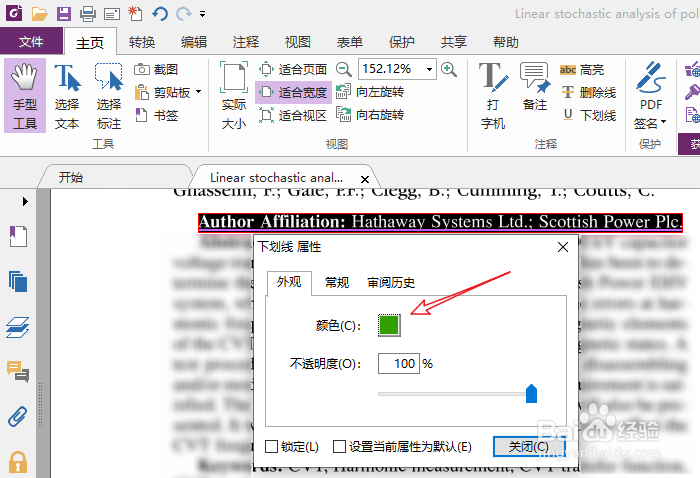The height and width of the screenshot is (478, 700).
Task: Choose 适合宽度 fit width
Action: coord(293,92)
